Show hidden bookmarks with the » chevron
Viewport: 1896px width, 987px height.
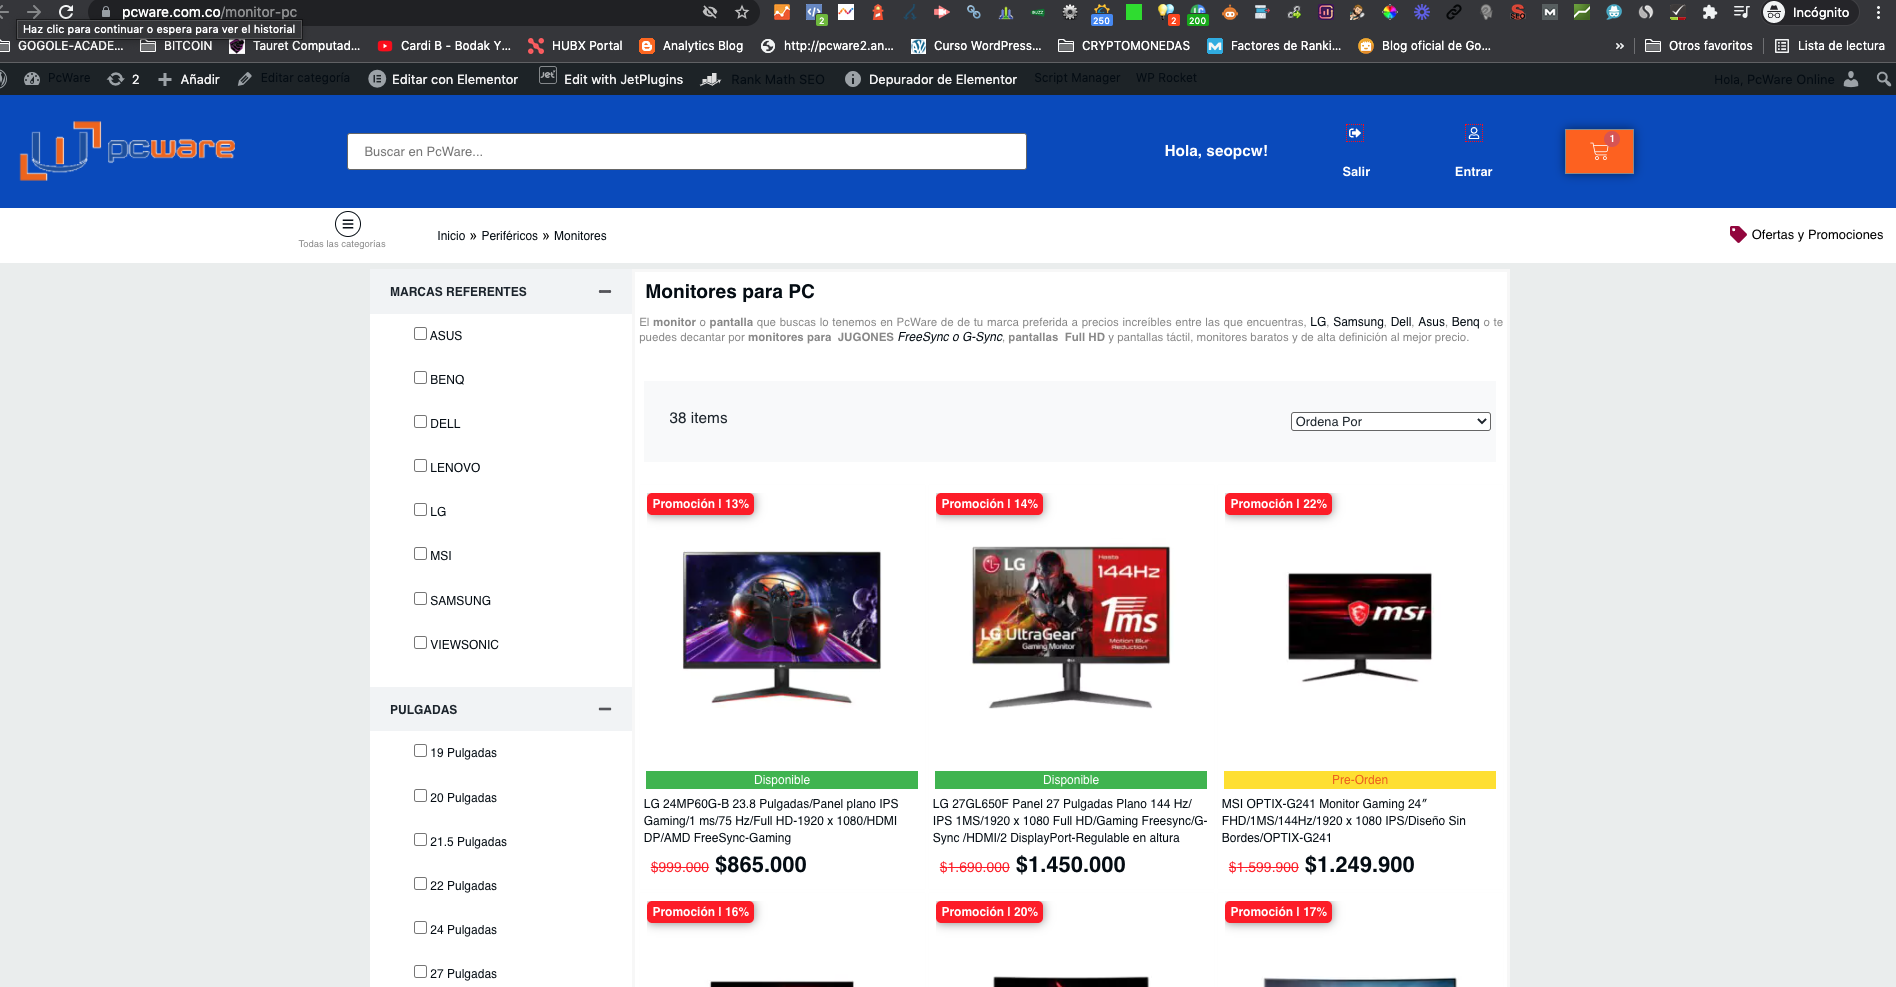(1620, 46)
